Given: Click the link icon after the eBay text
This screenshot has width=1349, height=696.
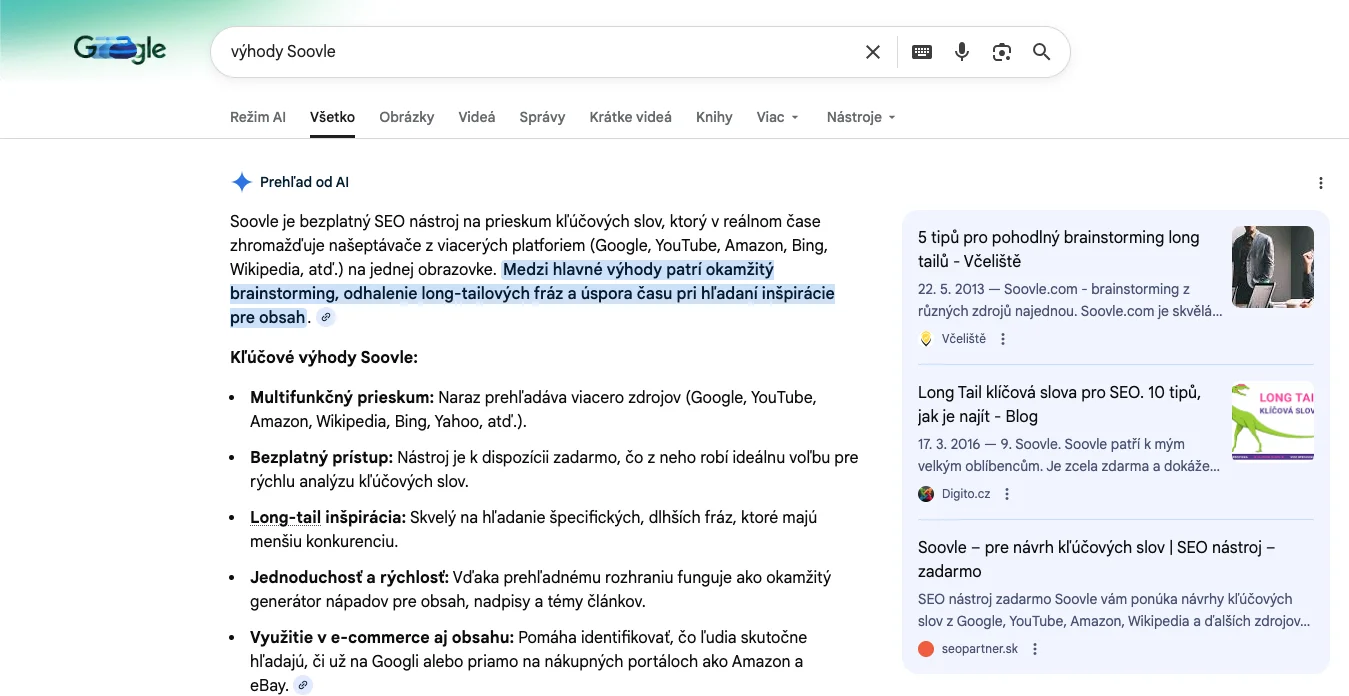Looking at the screenshot, I should pos(303,686).
